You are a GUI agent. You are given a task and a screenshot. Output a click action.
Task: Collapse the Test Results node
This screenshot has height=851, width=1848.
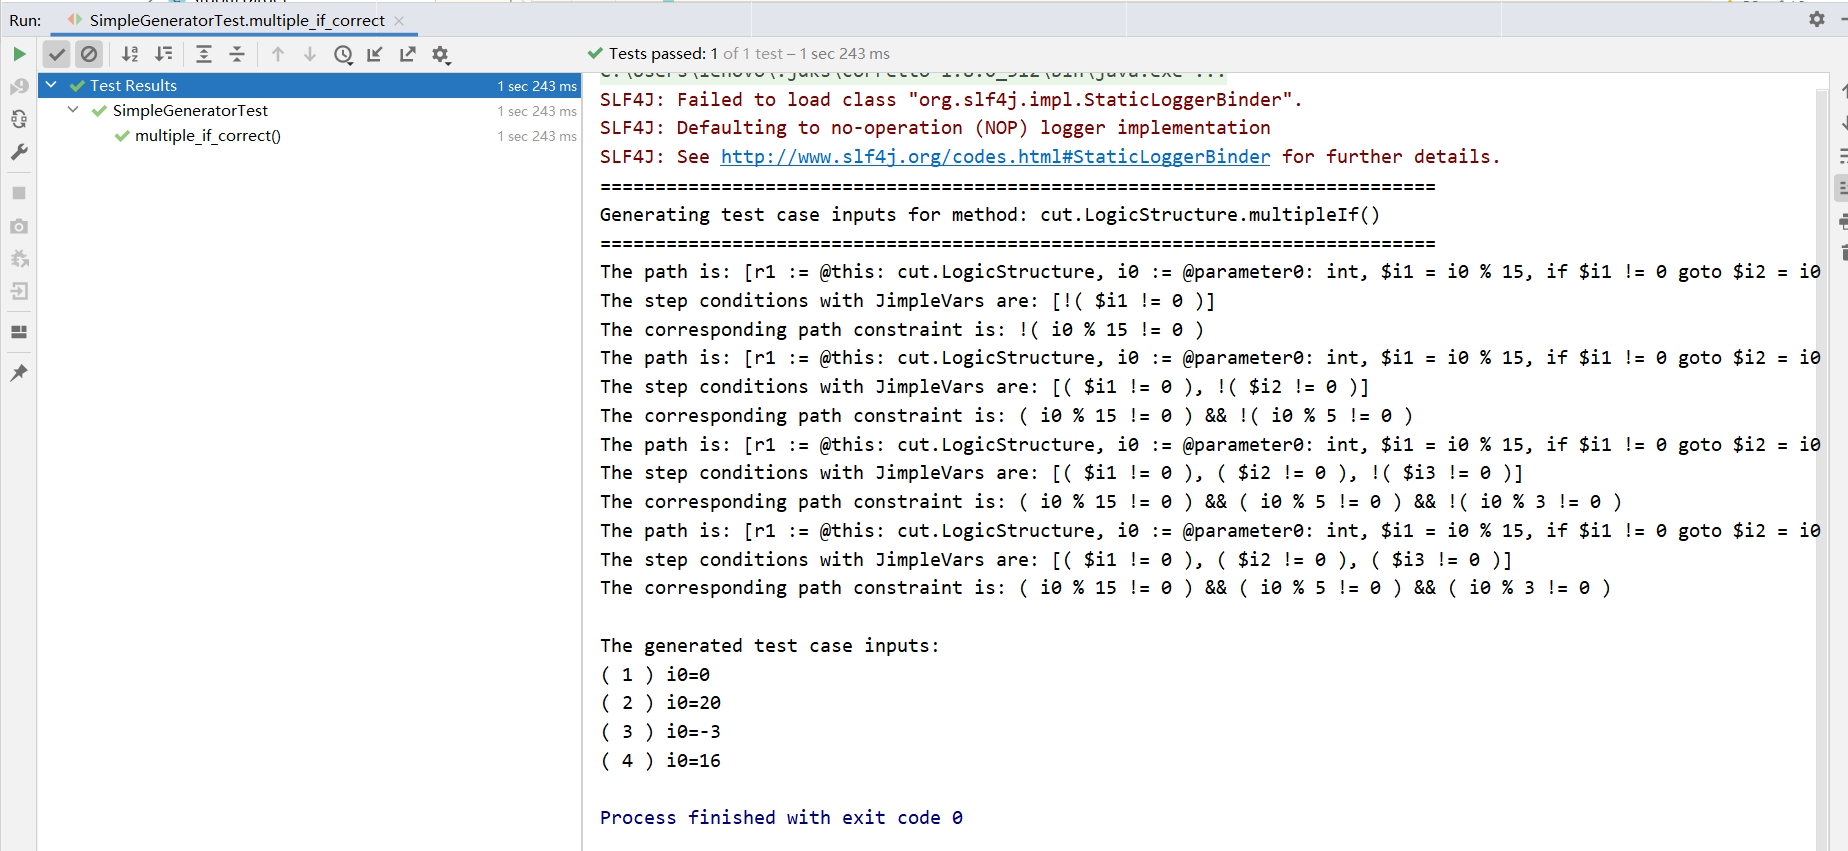coord(51,85)
